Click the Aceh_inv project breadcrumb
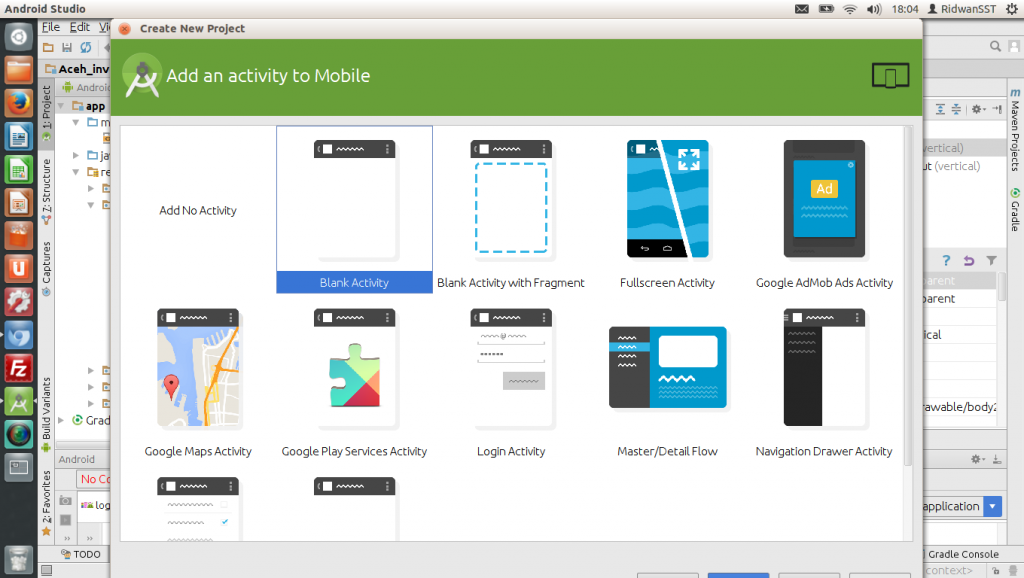This screenshot has height=578, width=1024. (77, 69)
